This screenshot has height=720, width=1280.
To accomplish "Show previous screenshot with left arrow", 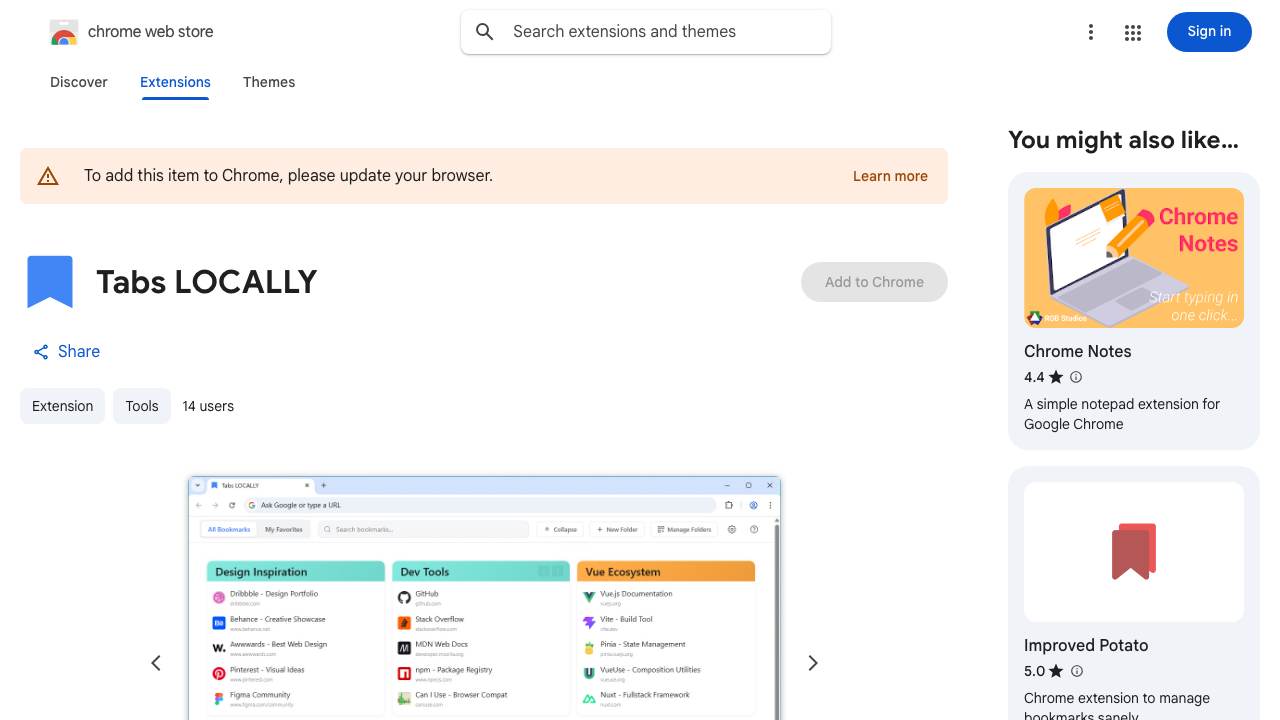I will point(156,663).
